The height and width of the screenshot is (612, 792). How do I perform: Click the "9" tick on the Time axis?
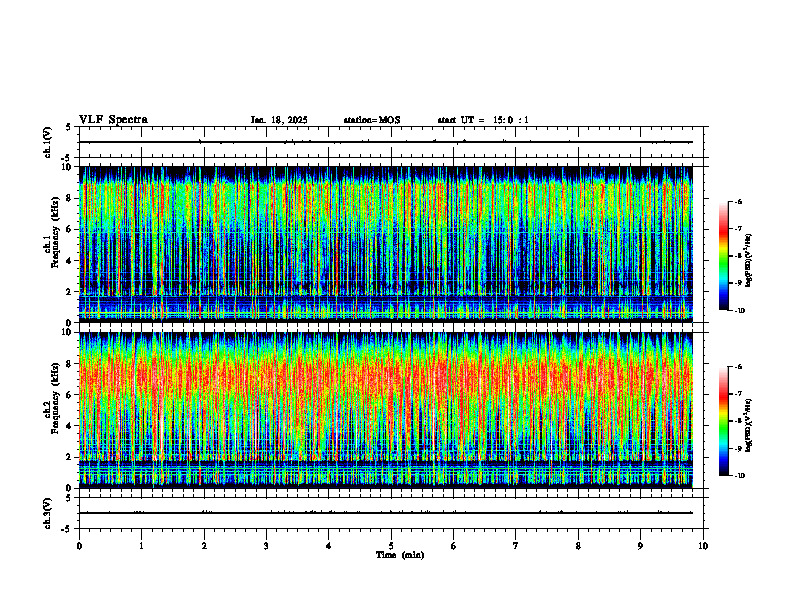(640, 546)
